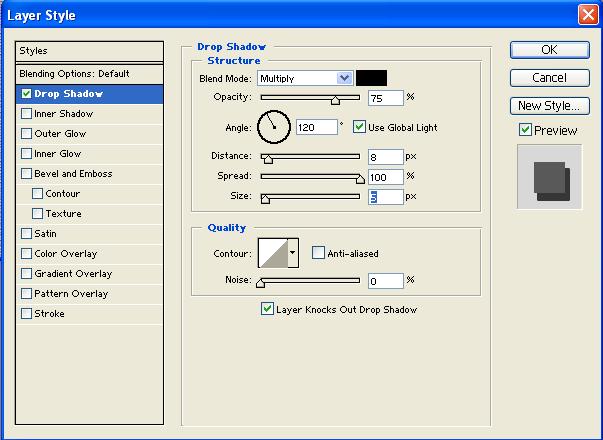
Task: Select the Inner Shadow label
Action: point(63,114)
